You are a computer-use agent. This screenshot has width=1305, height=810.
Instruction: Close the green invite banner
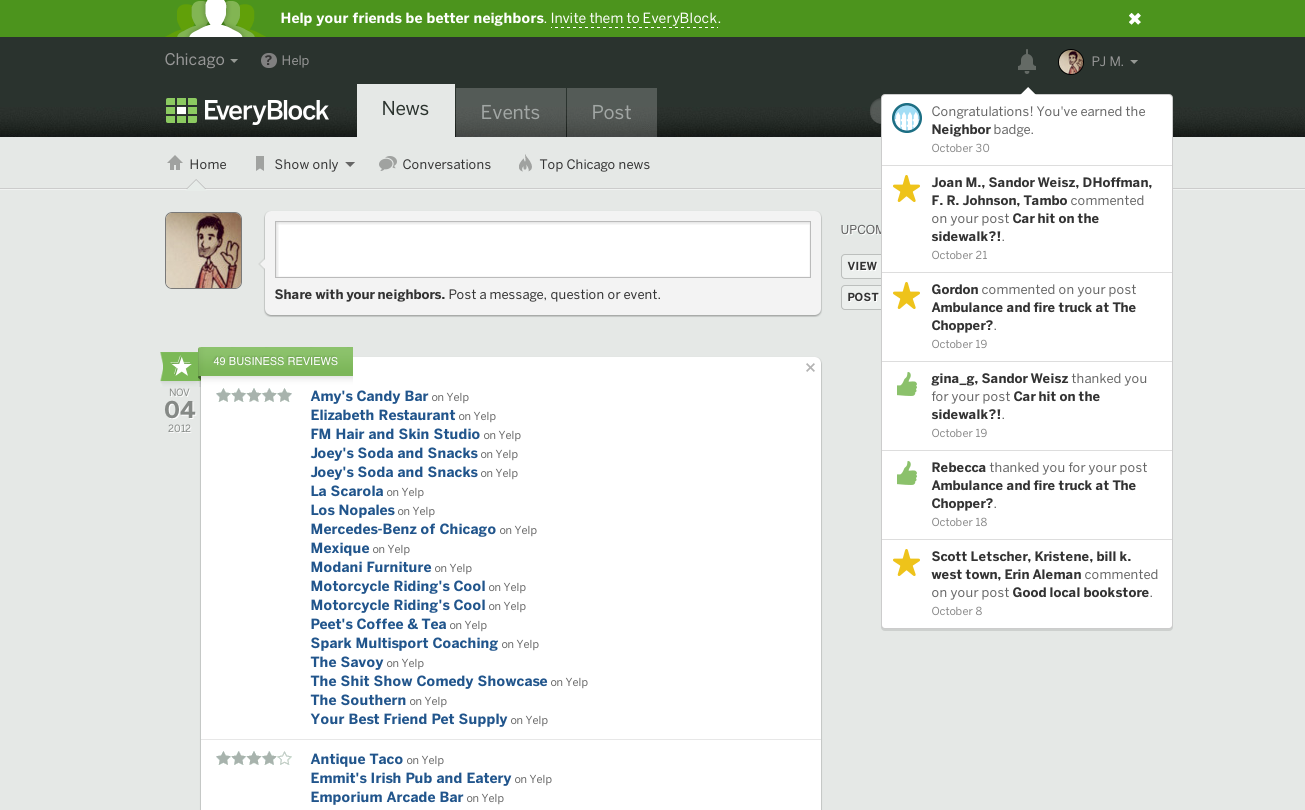[x=1135, y=18]
